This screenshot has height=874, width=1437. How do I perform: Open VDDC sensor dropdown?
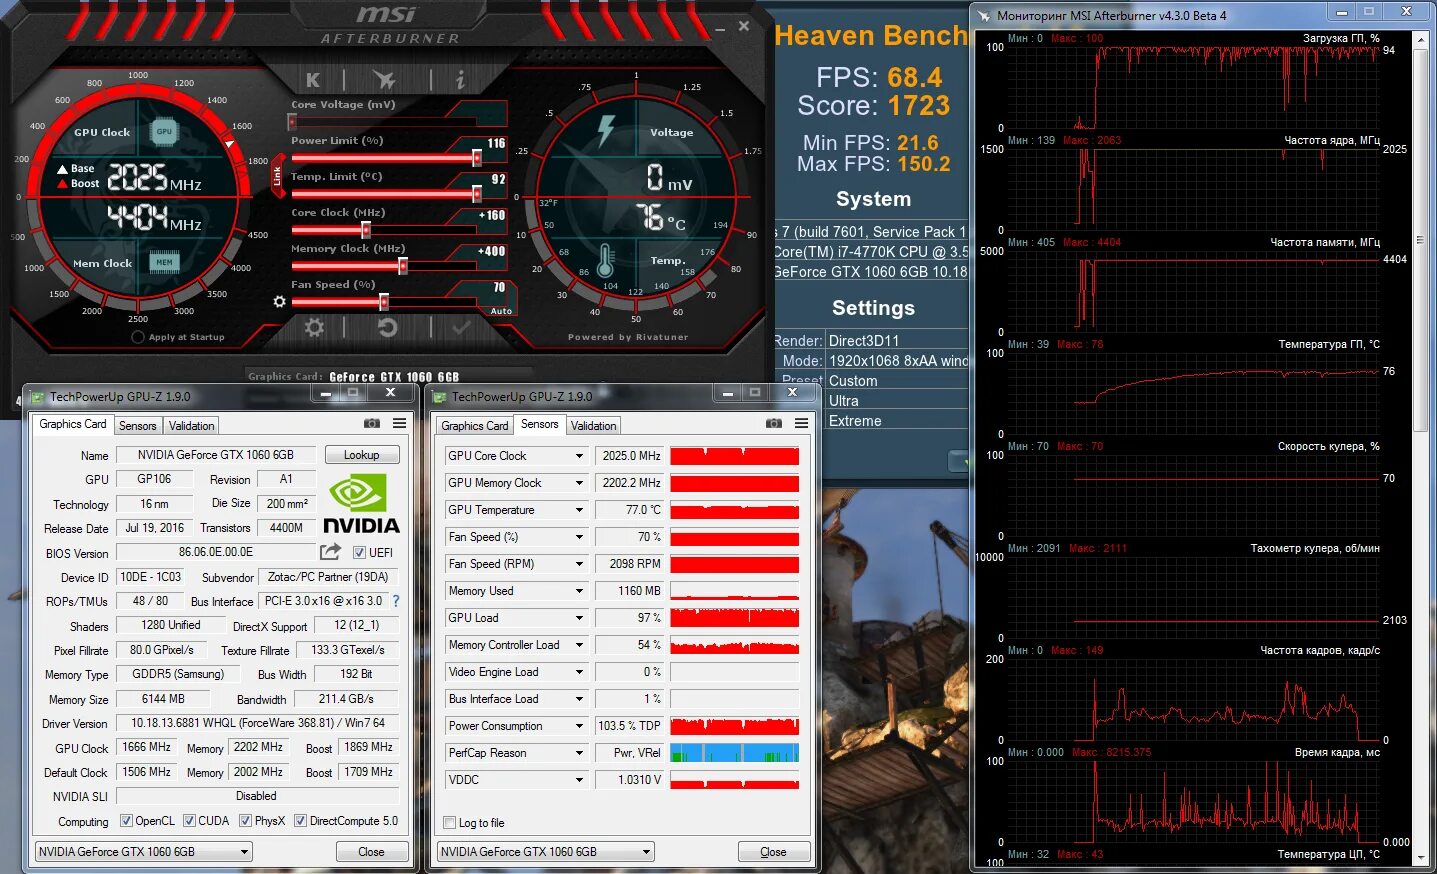[579, 780]
